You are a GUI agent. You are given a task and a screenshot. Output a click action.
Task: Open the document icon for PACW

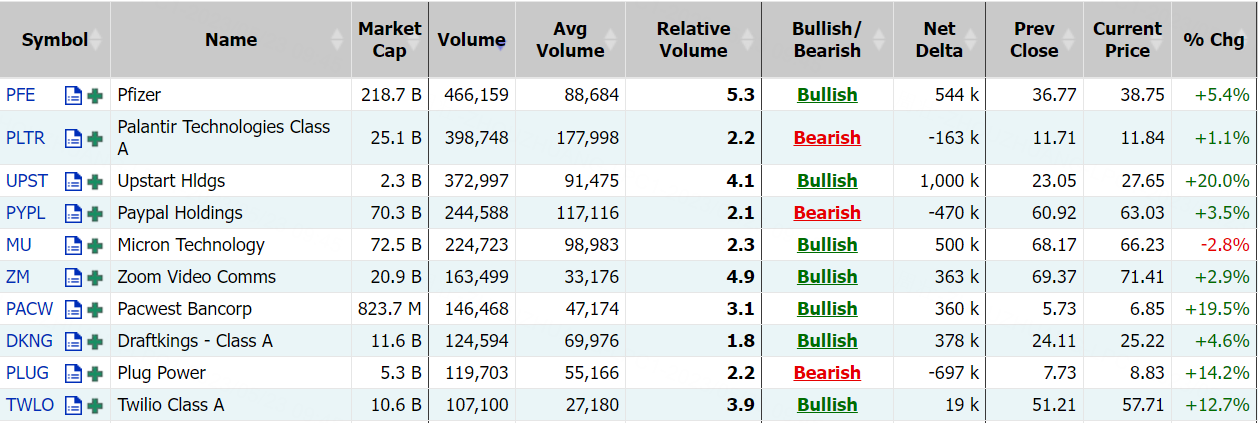click(x=73, y=310)
